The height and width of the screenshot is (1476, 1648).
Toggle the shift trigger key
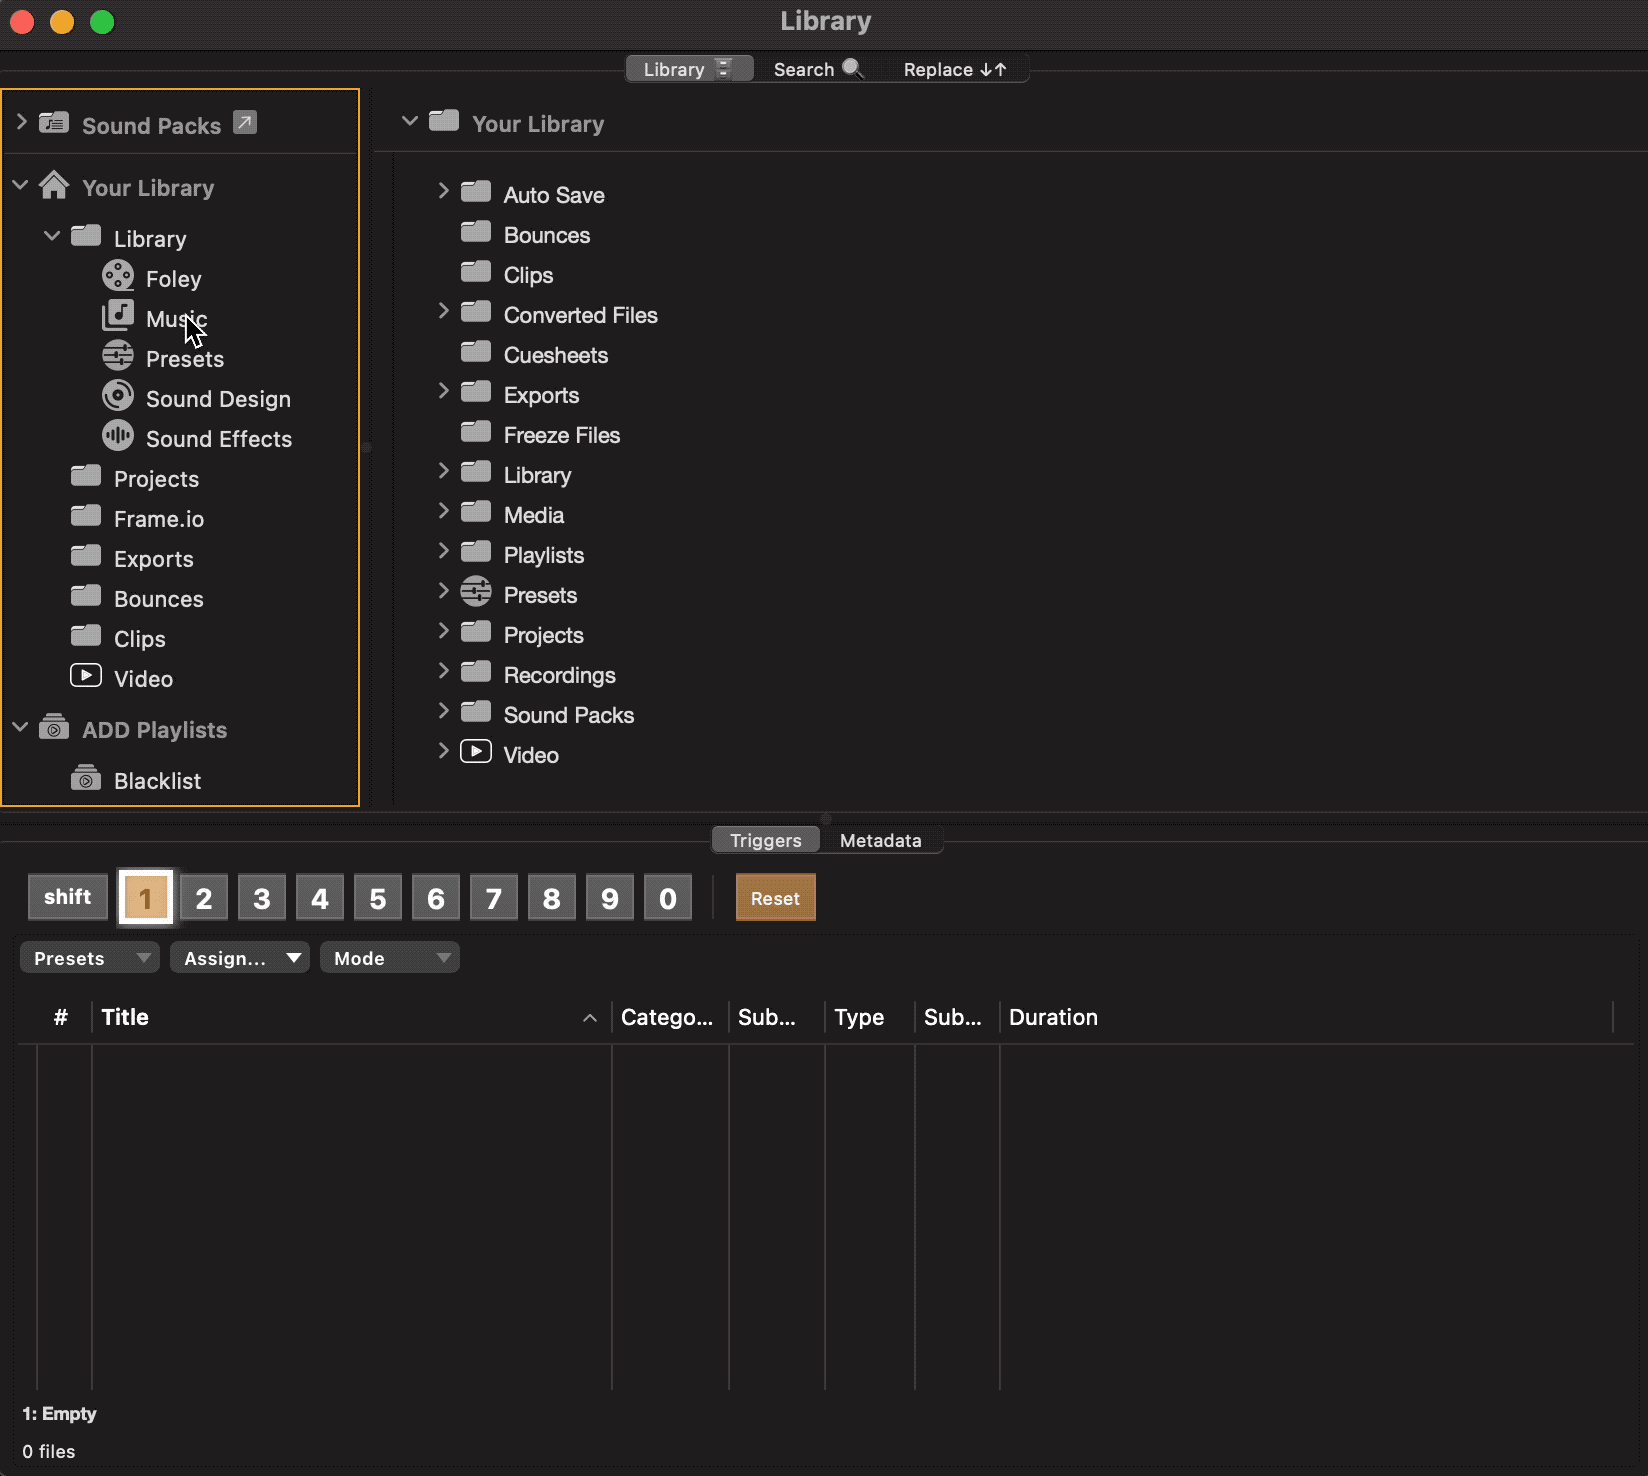68,897
